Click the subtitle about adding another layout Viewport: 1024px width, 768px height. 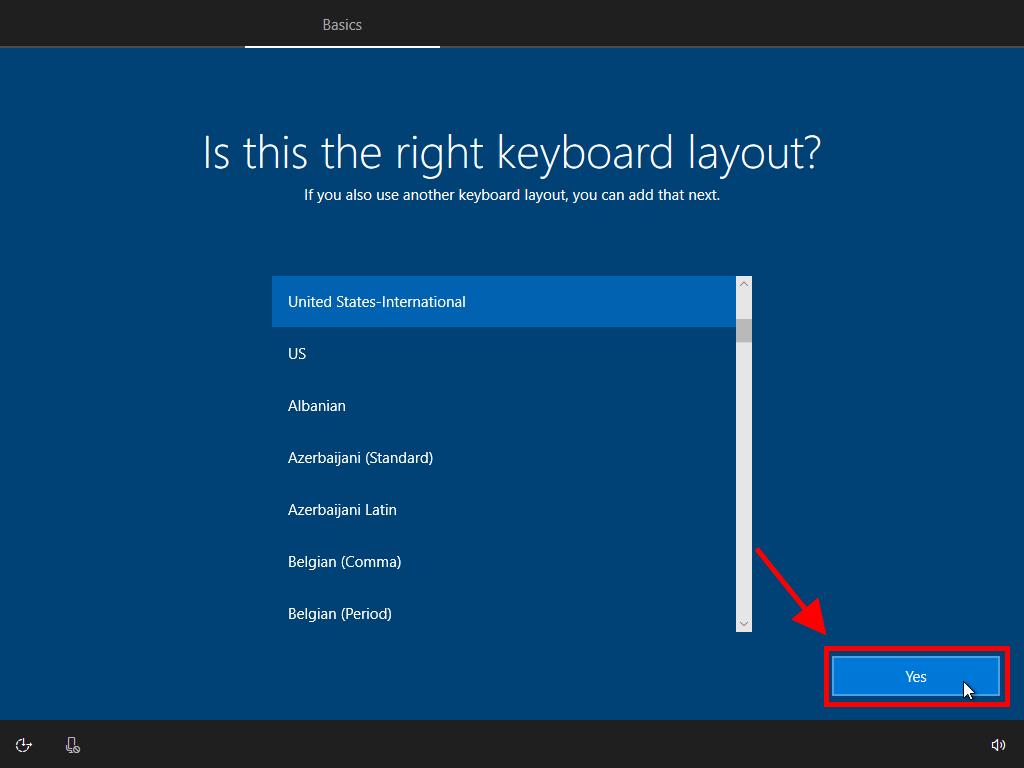pyautogui.click(x=511, y=195)
